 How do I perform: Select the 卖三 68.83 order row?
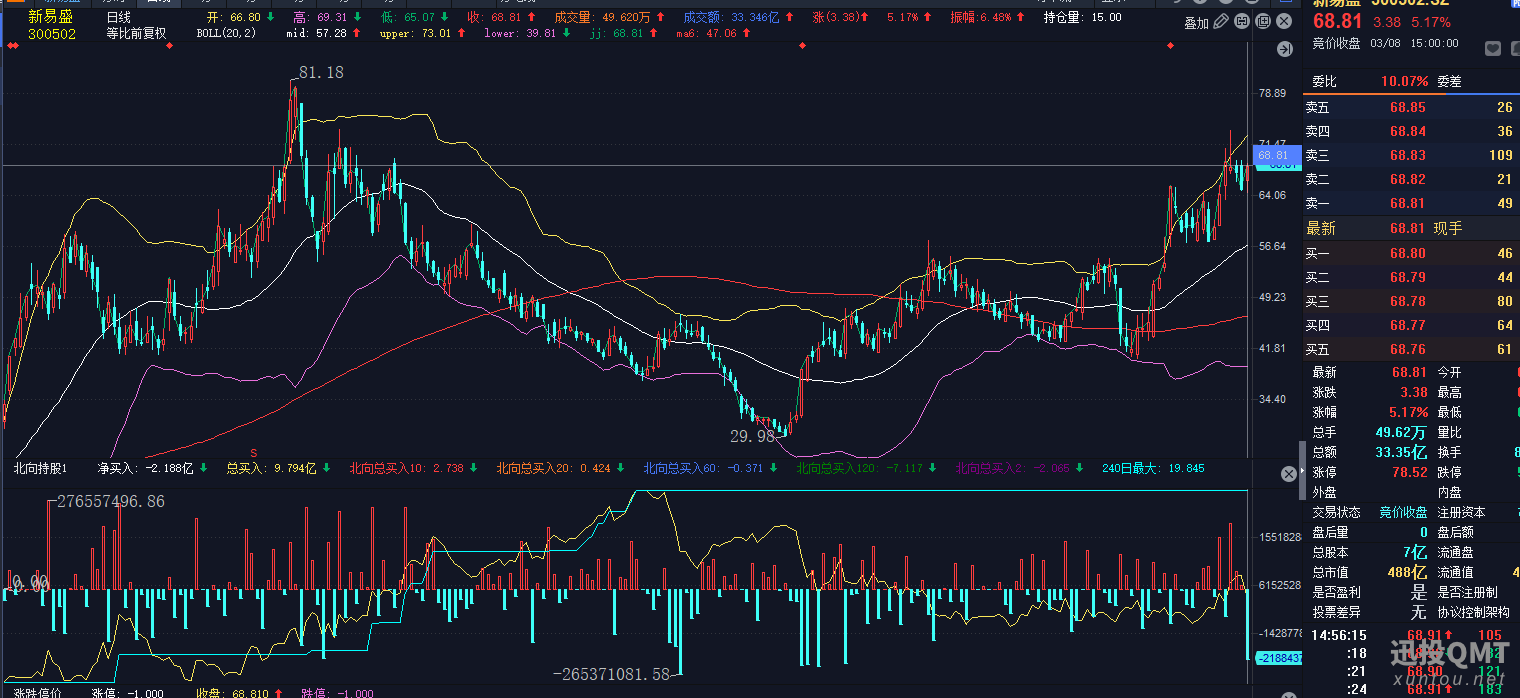pos(1410,155)
